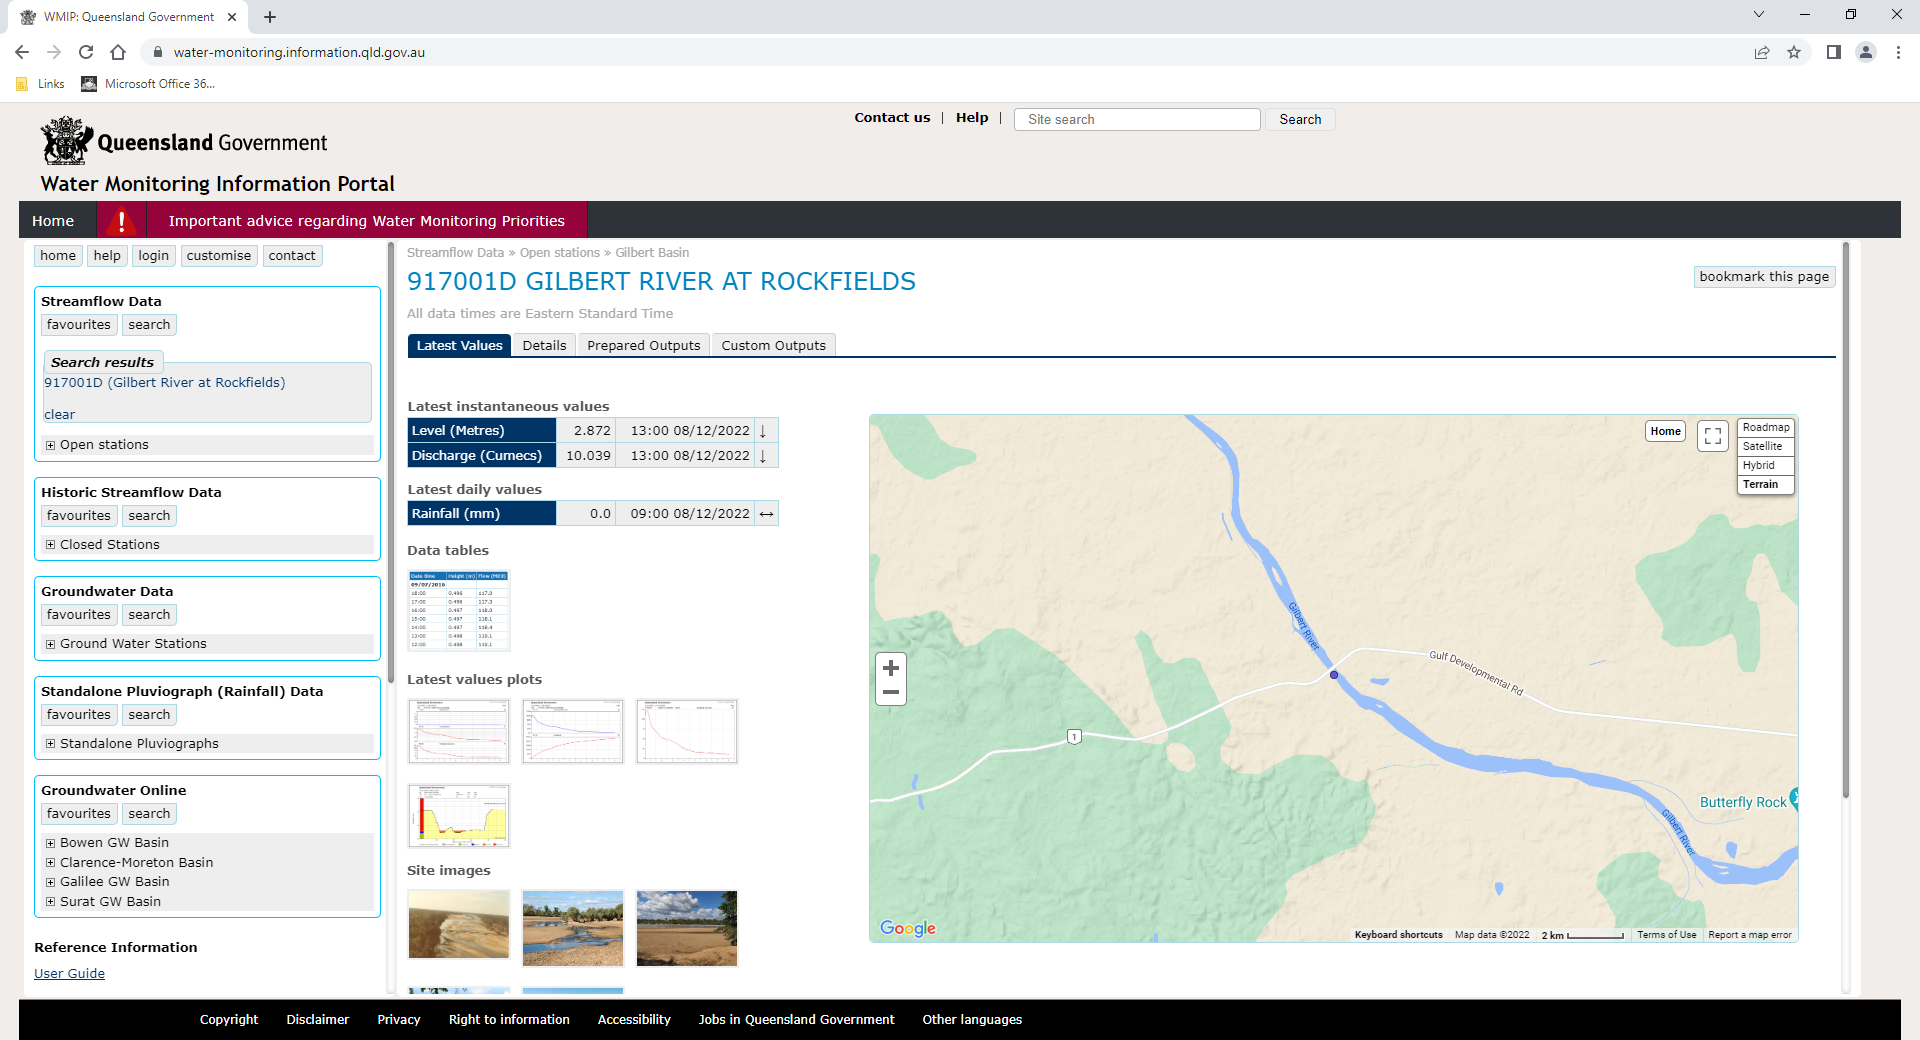Open Rainfall data via the horizontal arrow icon
Screen dimensions: 1920x1040
(x=765, y=513)
